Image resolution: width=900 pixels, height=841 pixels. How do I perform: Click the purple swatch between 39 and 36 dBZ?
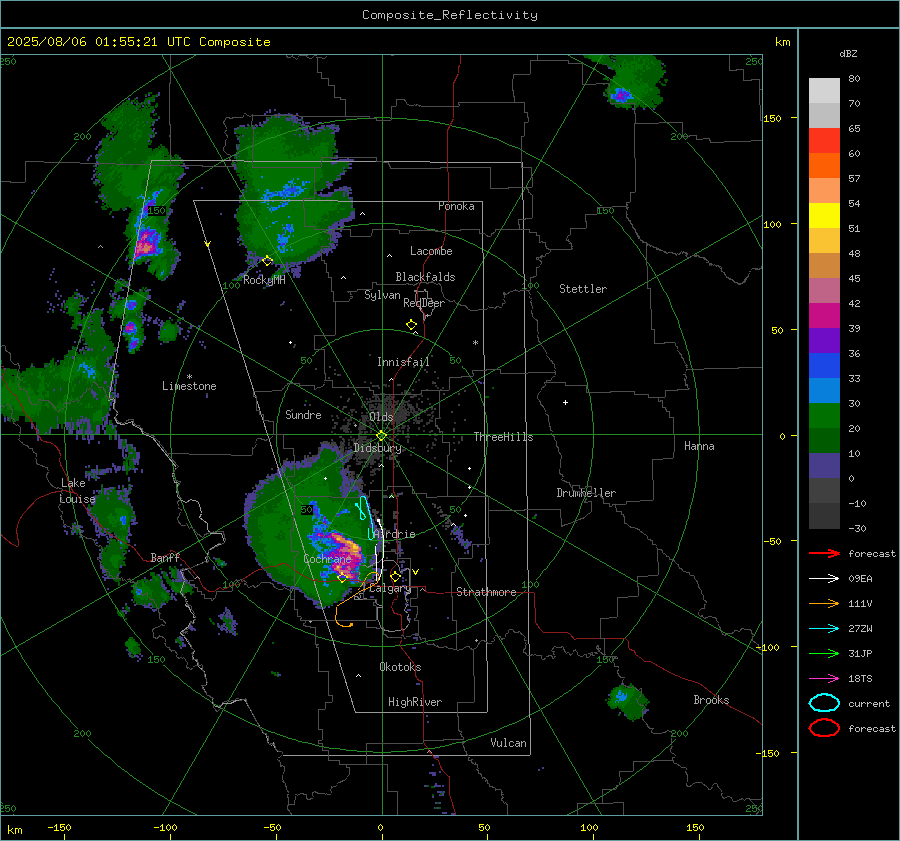[824, 340]
